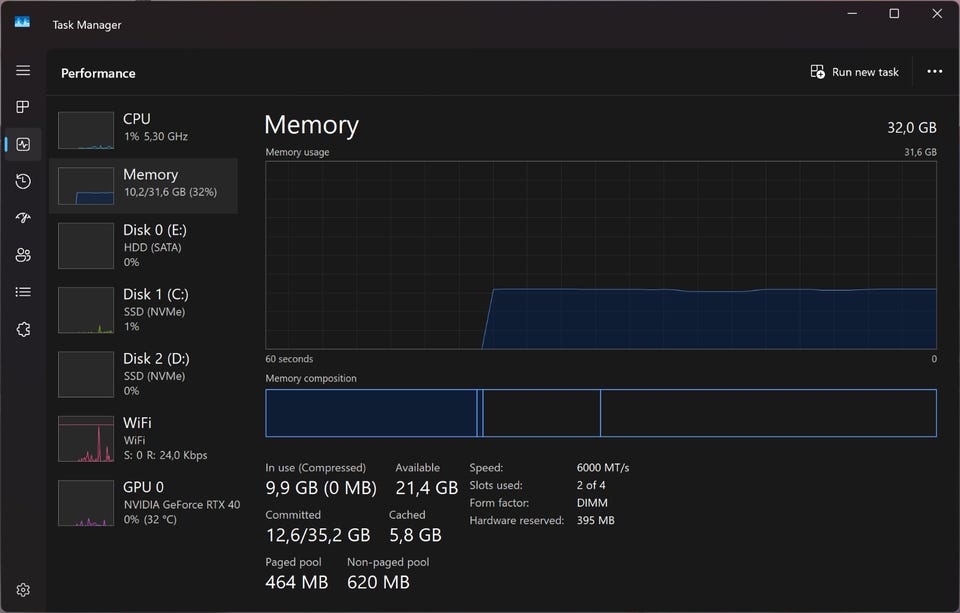The image size is (960, 613).
Task: Select Disk 0 (E:) HDD entry
Action: 145,245
